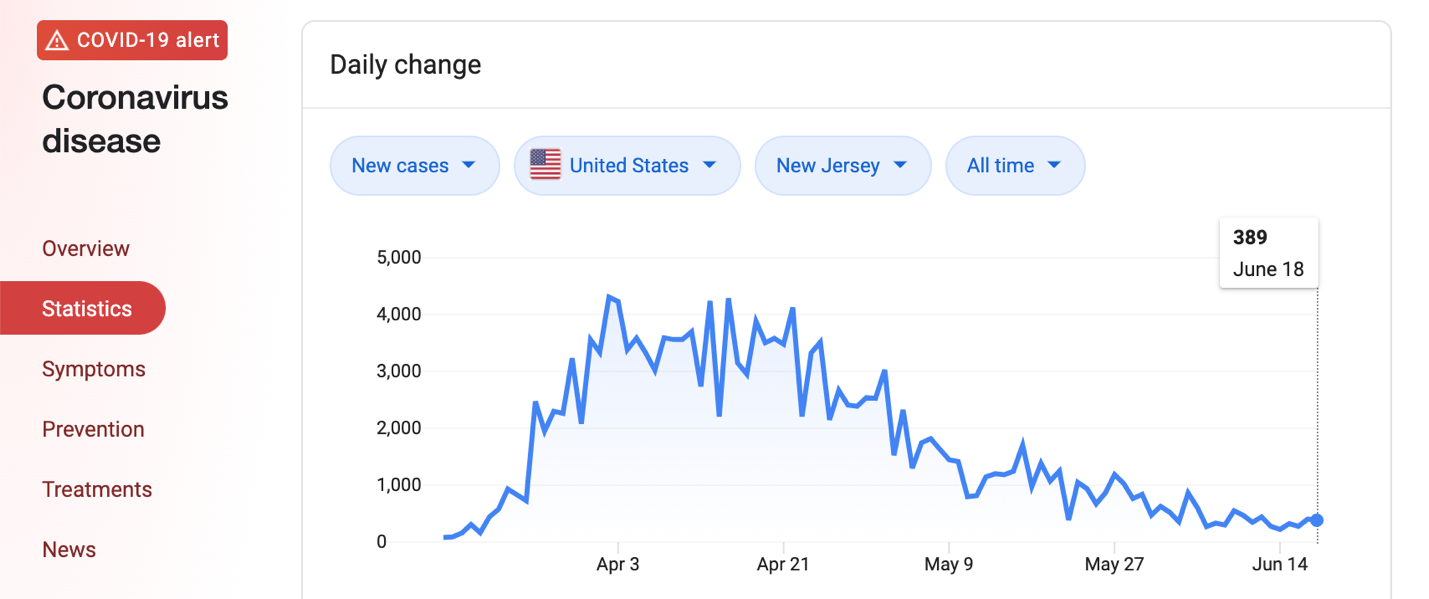Click the COVID-19 alert warning triangle icon

(57, 41)
